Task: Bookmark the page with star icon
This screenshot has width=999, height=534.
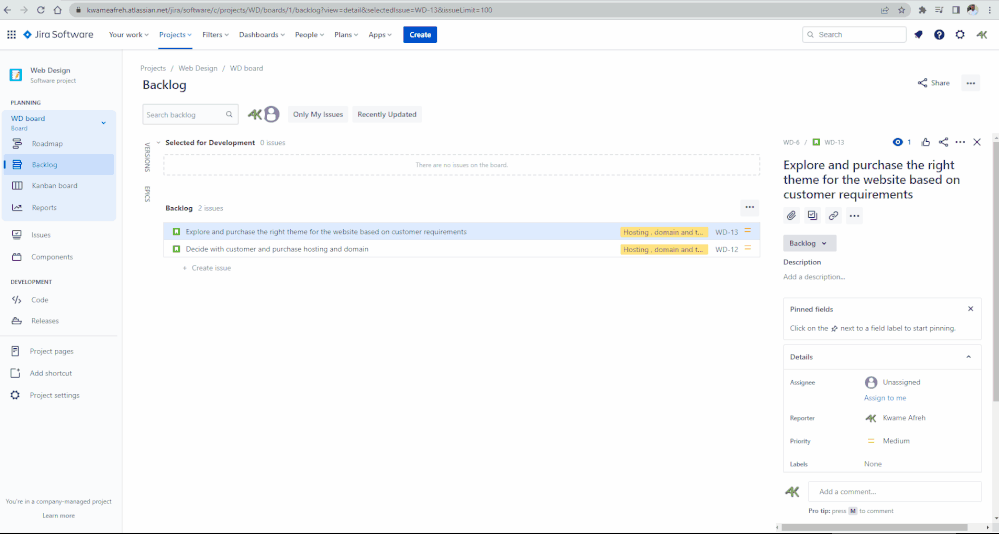Action: coord(902,10)
